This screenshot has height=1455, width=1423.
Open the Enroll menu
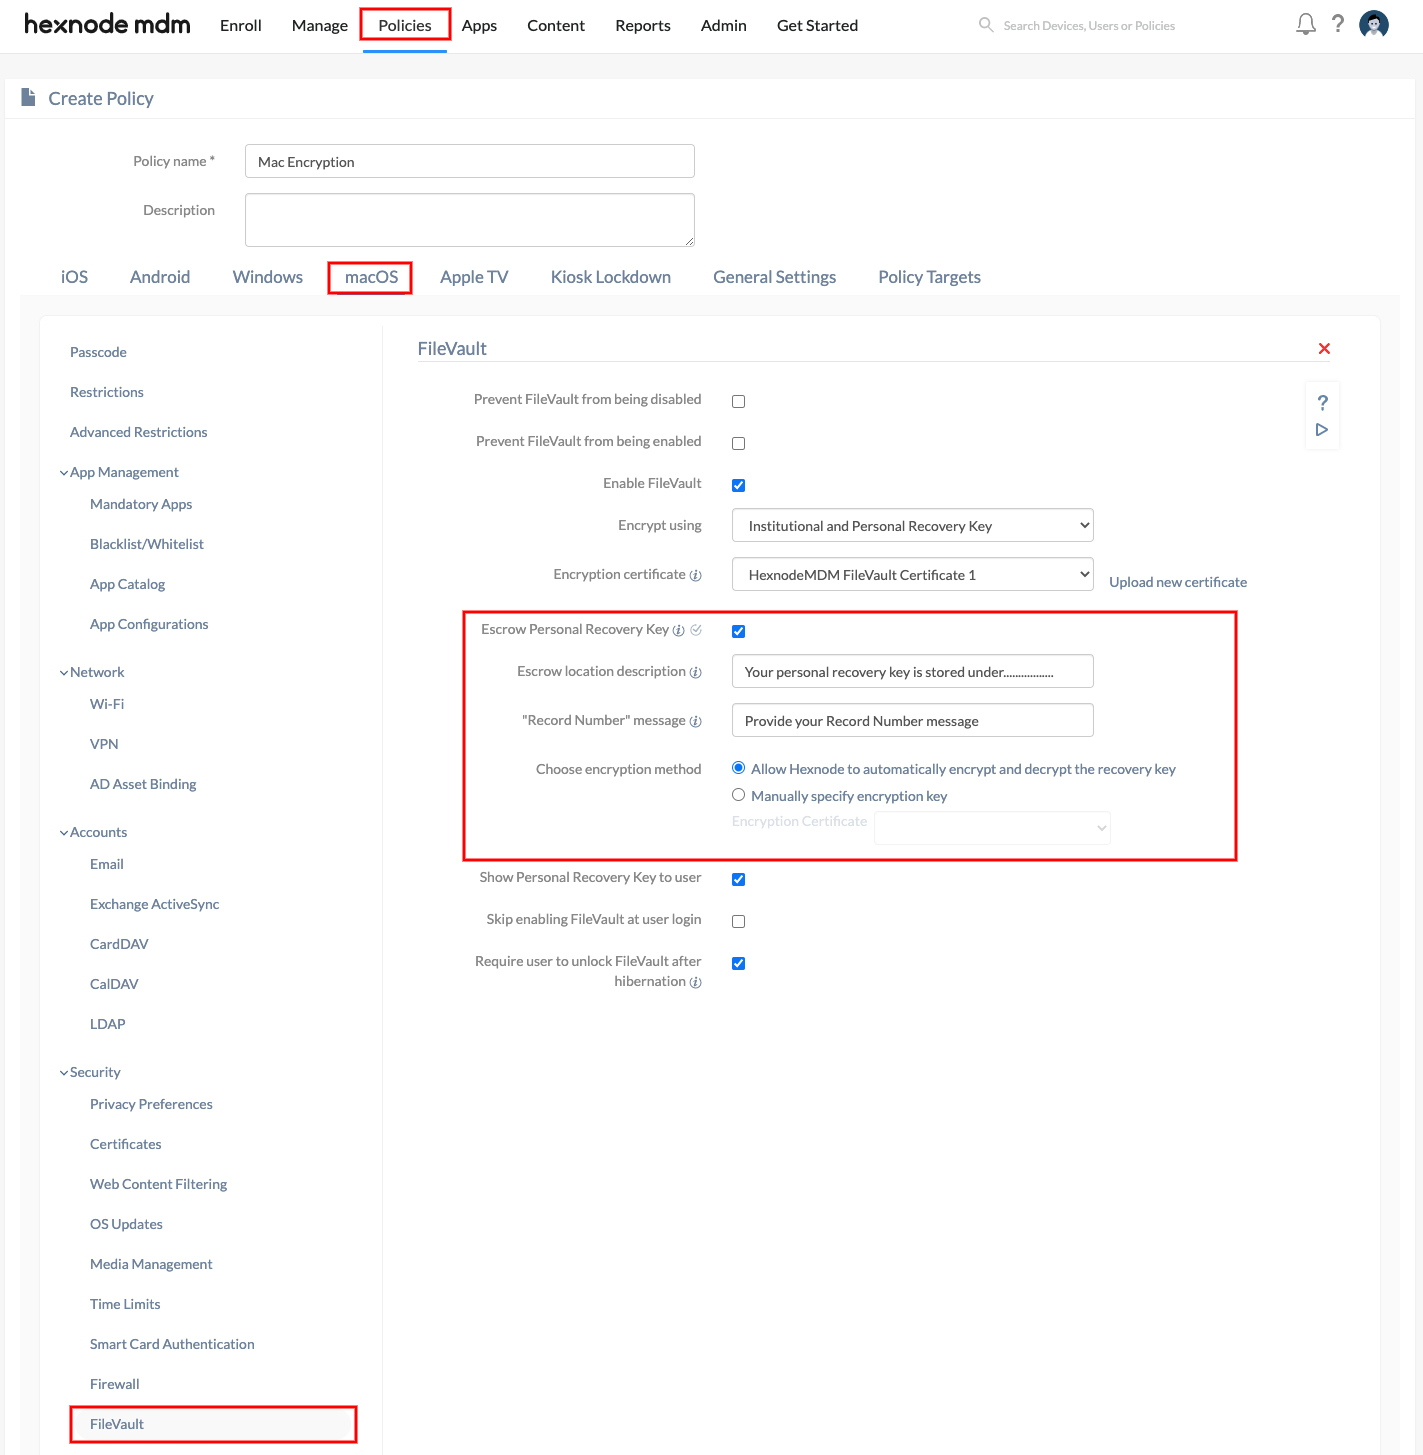(x=241, y=25)
